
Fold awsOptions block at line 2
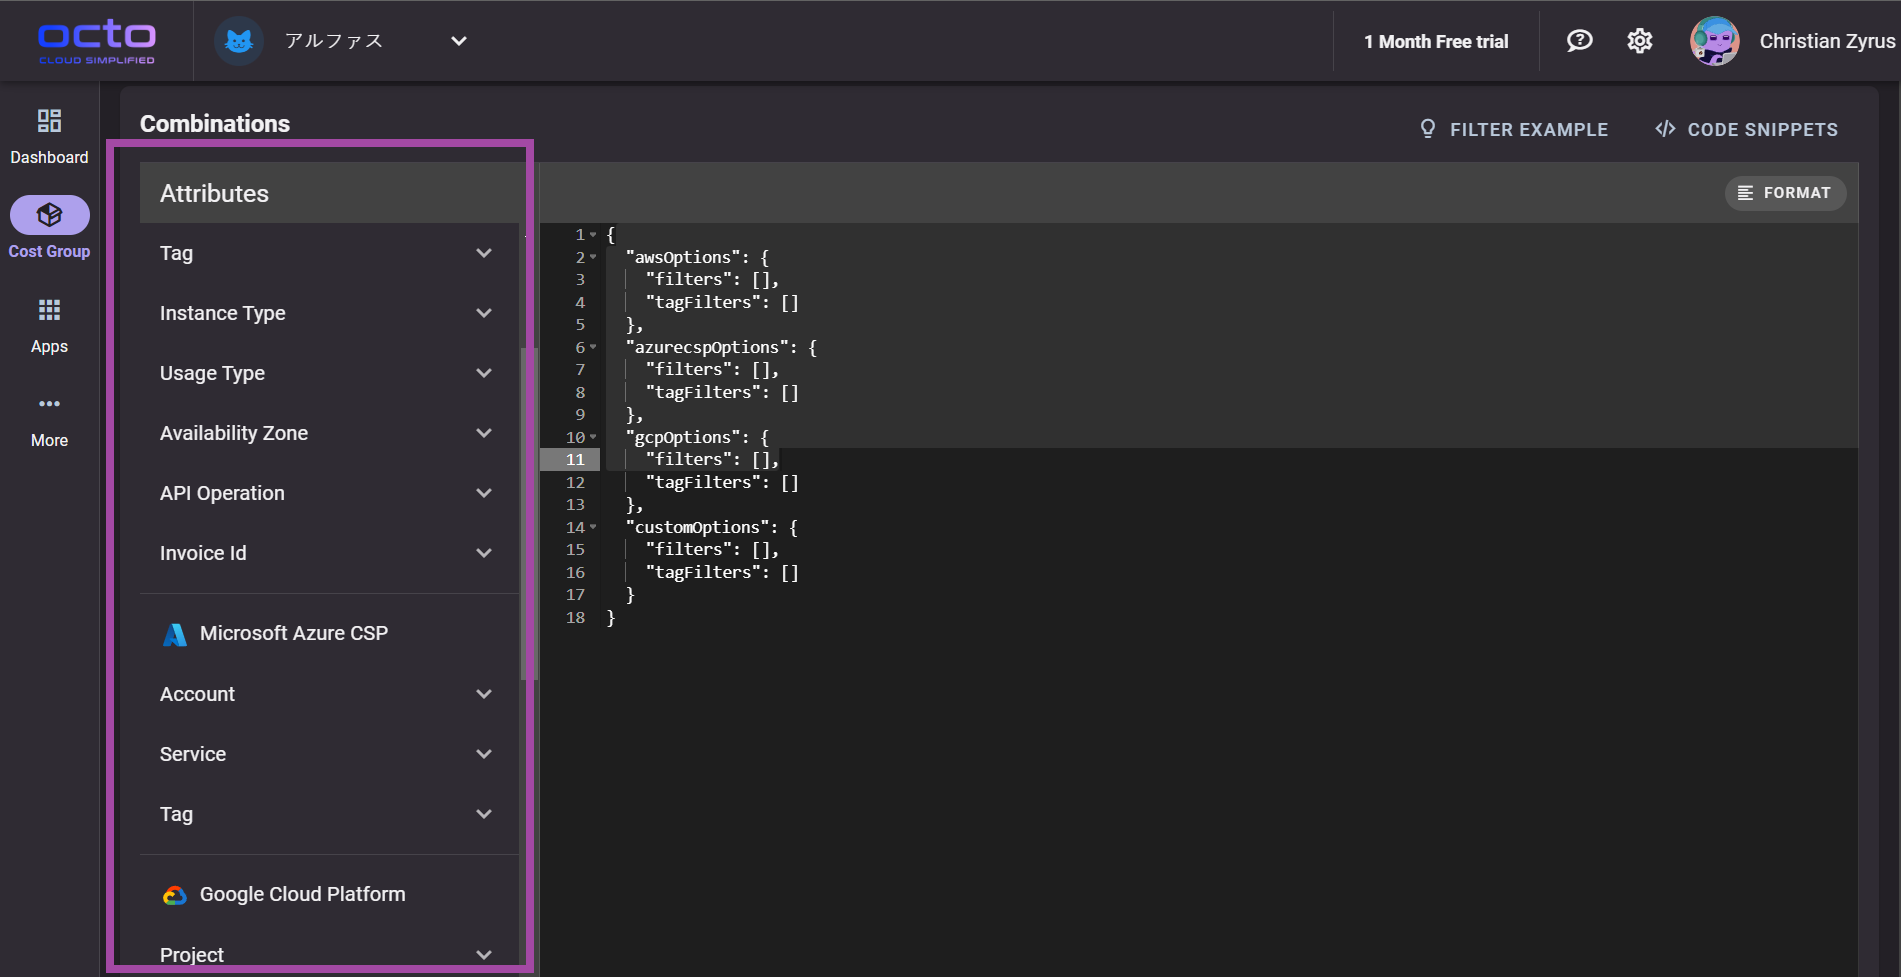tap(593, 257)
